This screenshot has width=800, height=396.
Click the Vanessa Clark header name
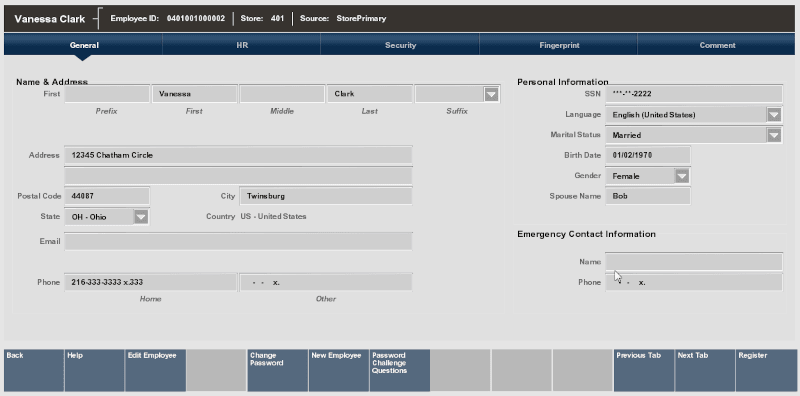[49, 19]
